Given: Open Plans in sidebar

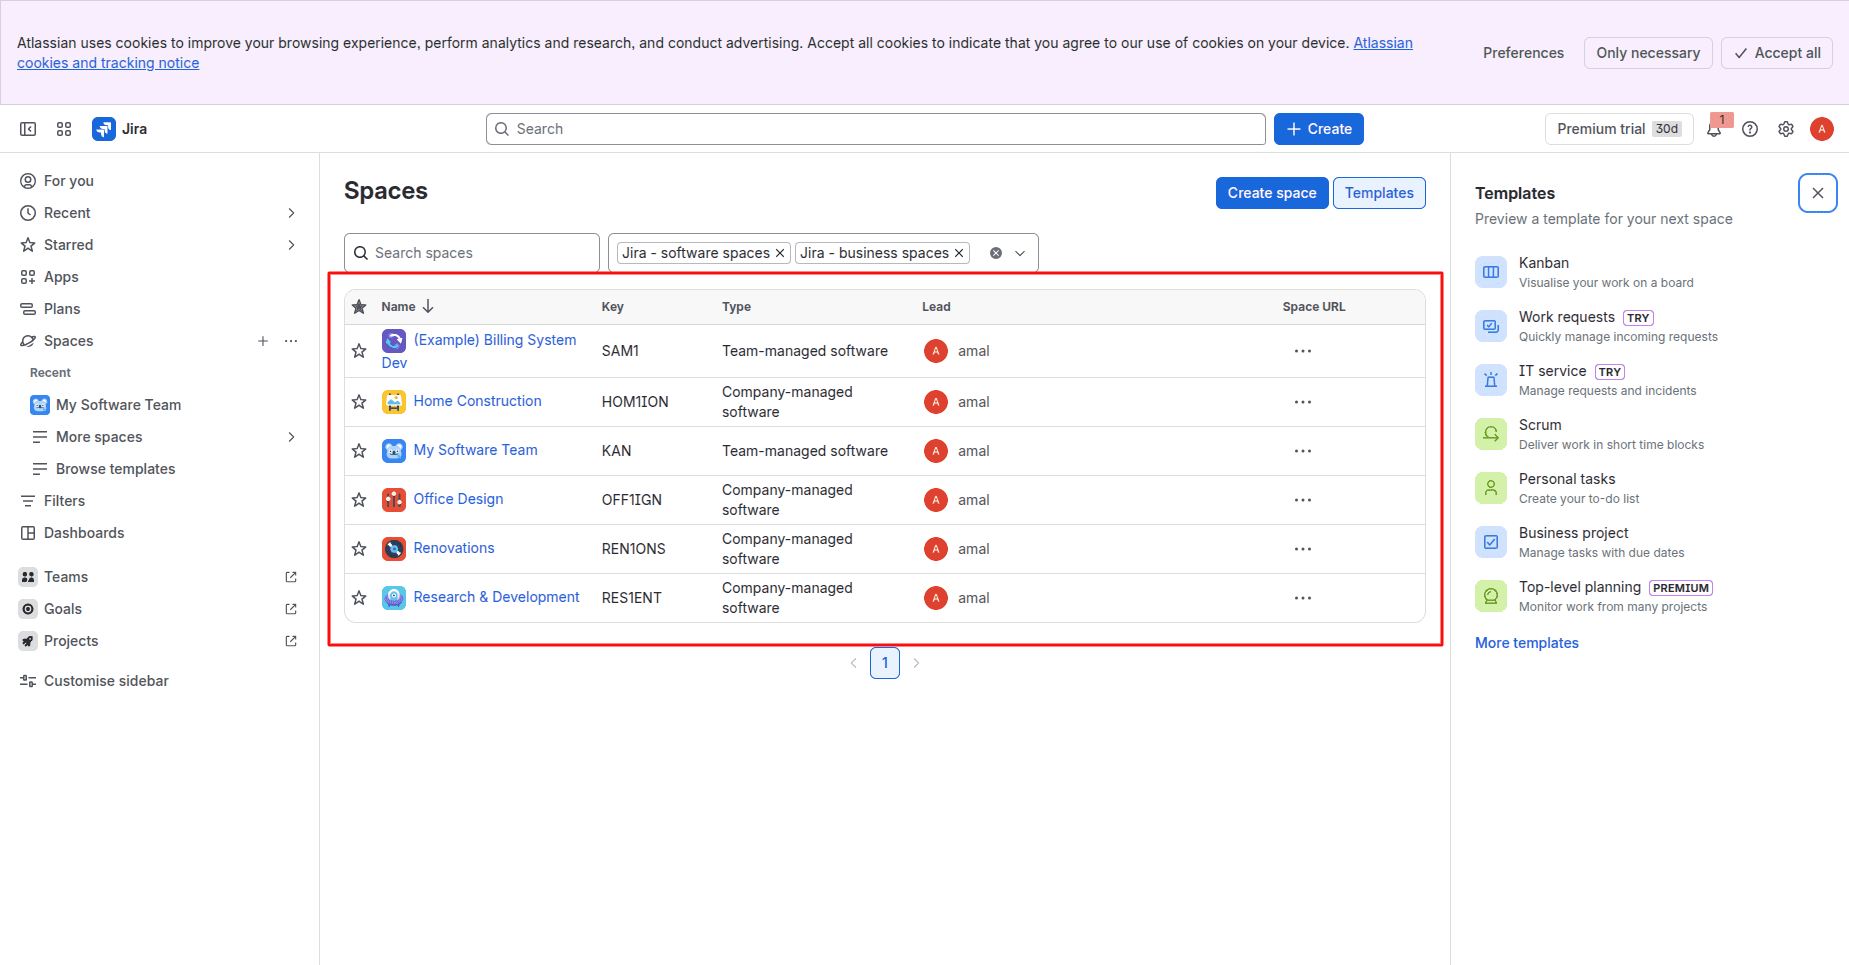Looking at the screenshot, I should [159, 309].
